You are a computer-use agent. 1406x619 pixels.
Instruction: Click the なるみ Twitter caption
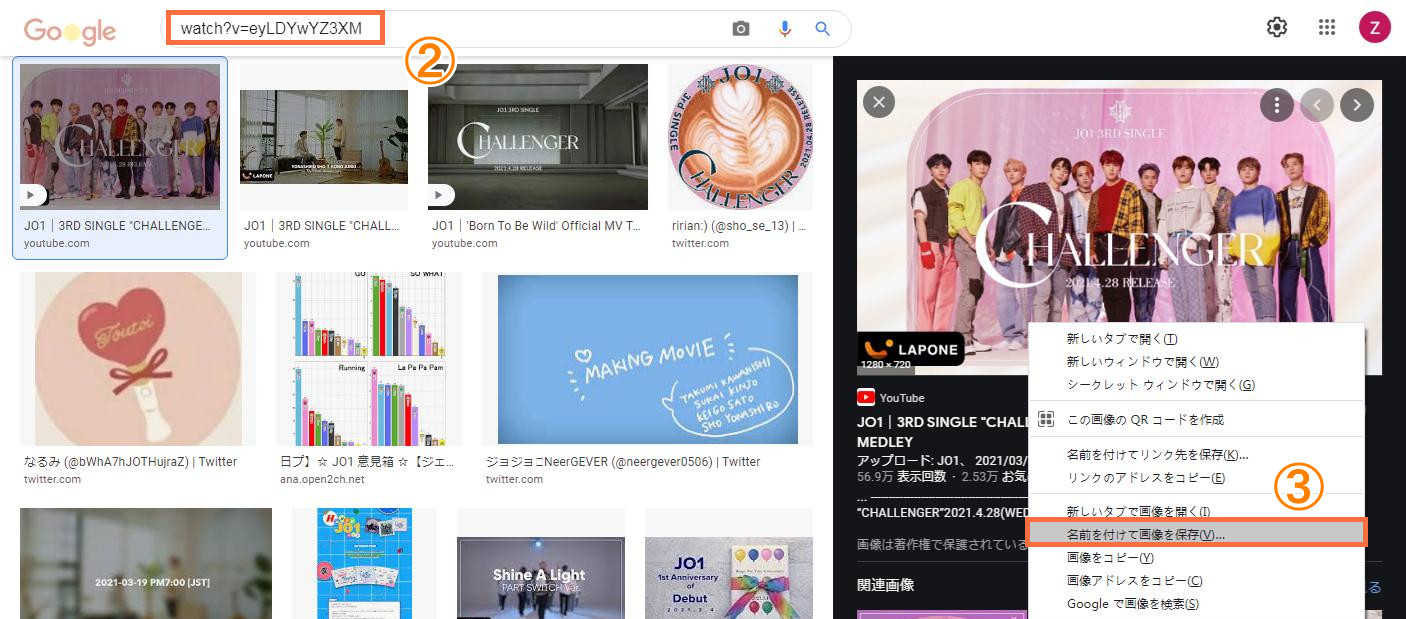pyautogui.click(x=130, y=462)
